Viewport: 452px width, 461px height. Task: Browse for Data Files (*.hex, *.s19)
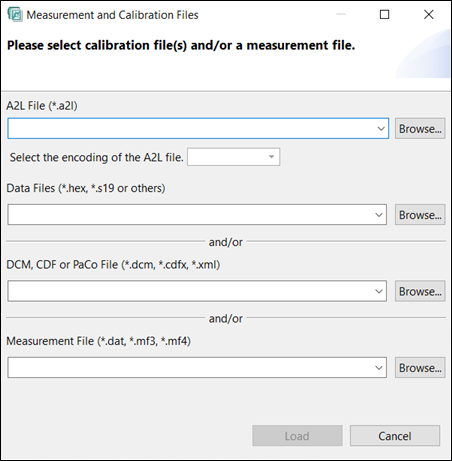[x=420, y=215]
